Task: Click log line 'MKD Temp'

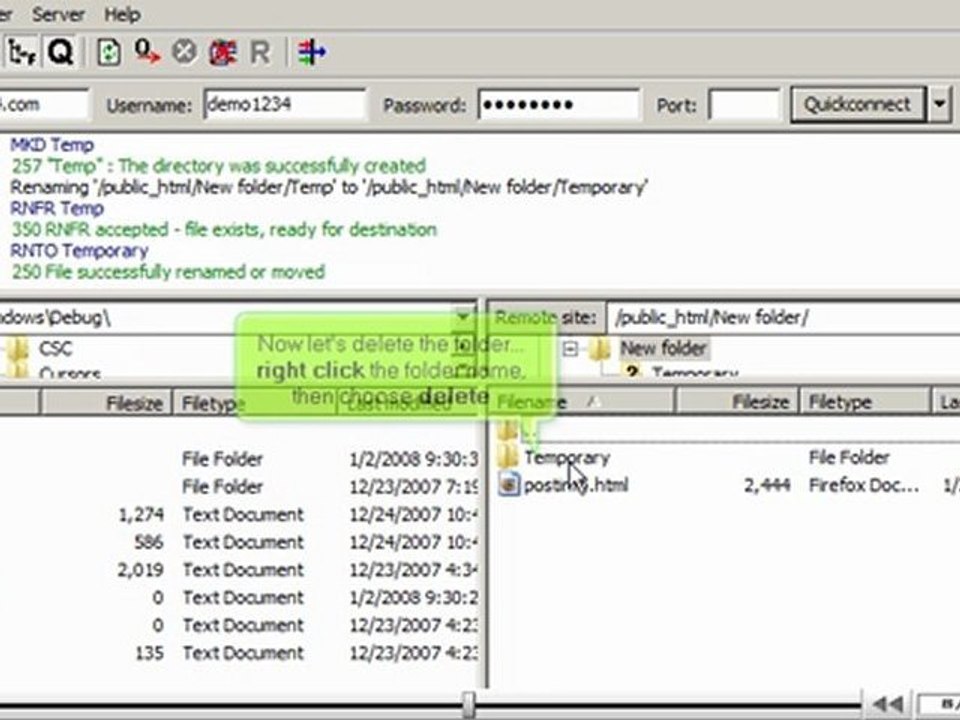Action: [x=52, y=145]
